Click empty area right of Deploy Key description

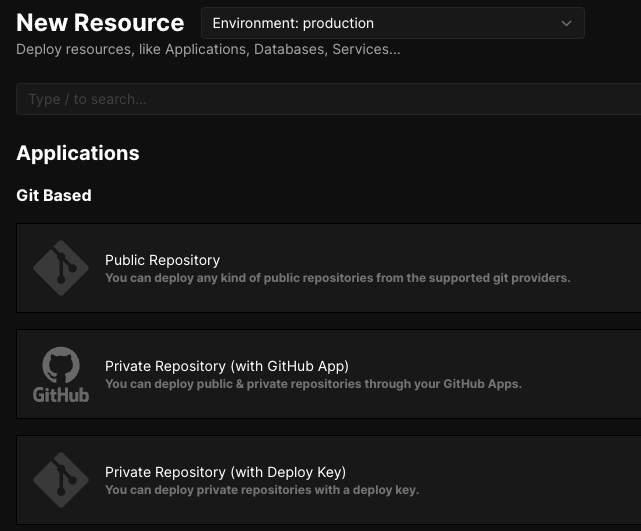530,490
